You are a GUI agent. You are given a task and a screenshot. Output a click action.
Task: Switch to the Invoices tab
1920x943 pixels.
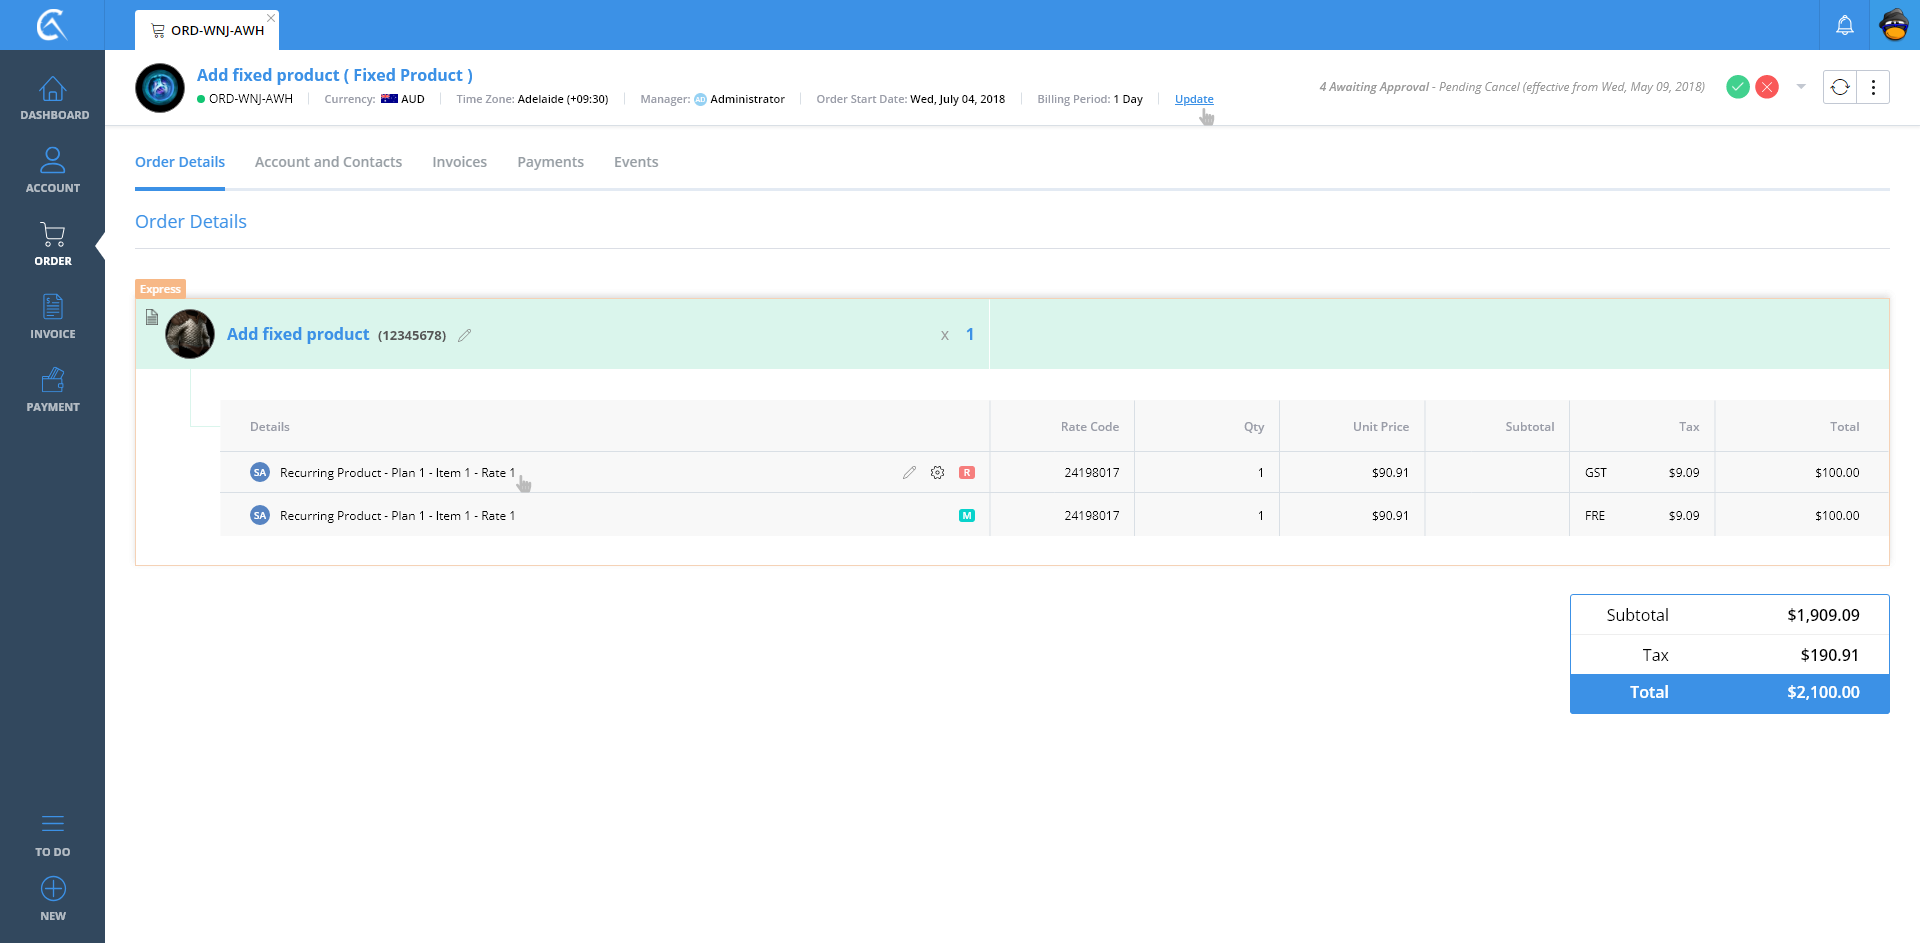point(459,162)
